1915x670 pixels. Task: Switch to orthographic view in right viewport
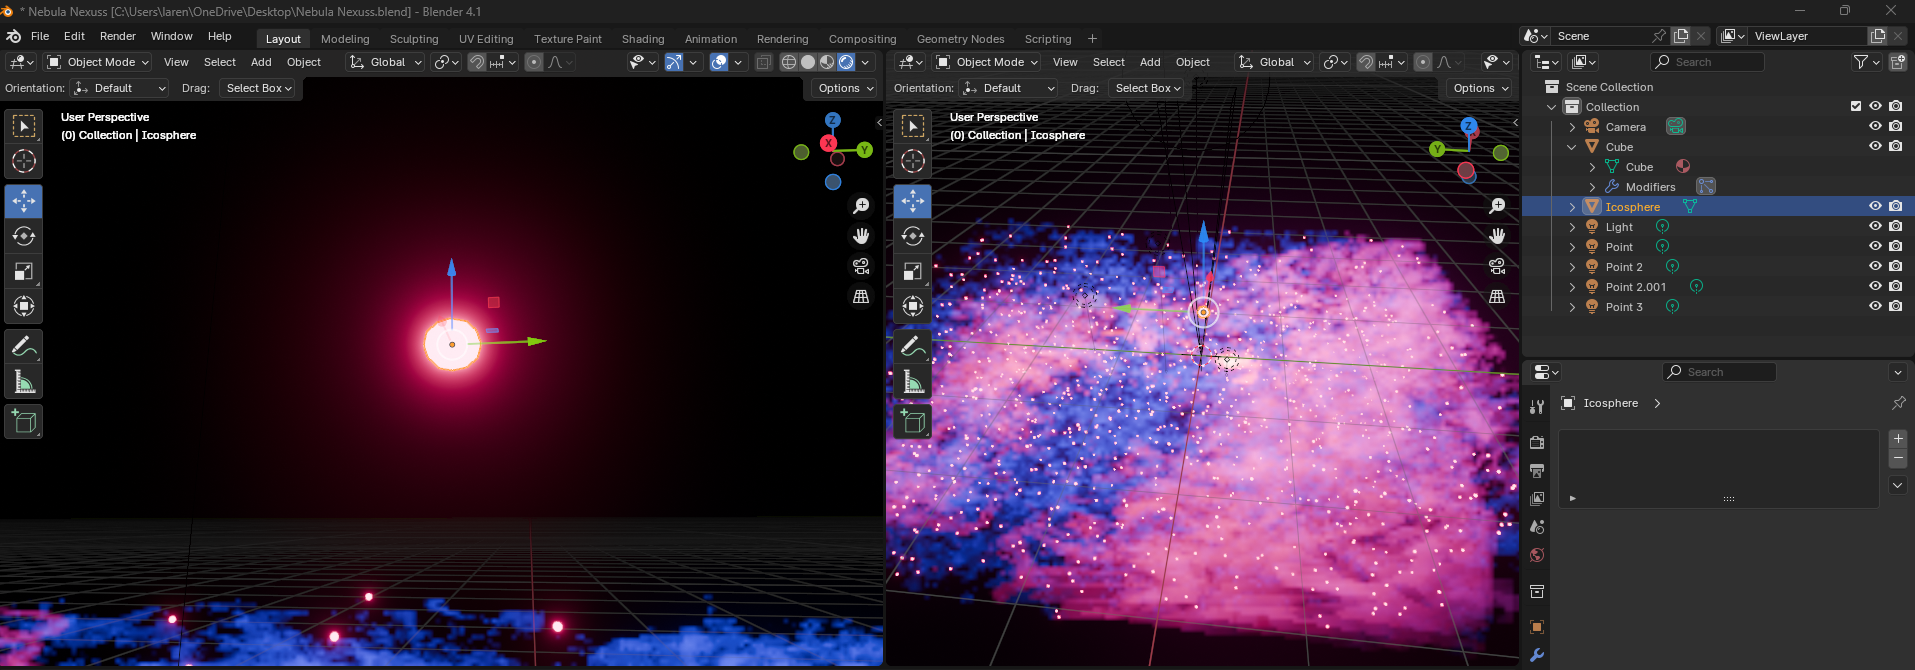pos(1497,296)
